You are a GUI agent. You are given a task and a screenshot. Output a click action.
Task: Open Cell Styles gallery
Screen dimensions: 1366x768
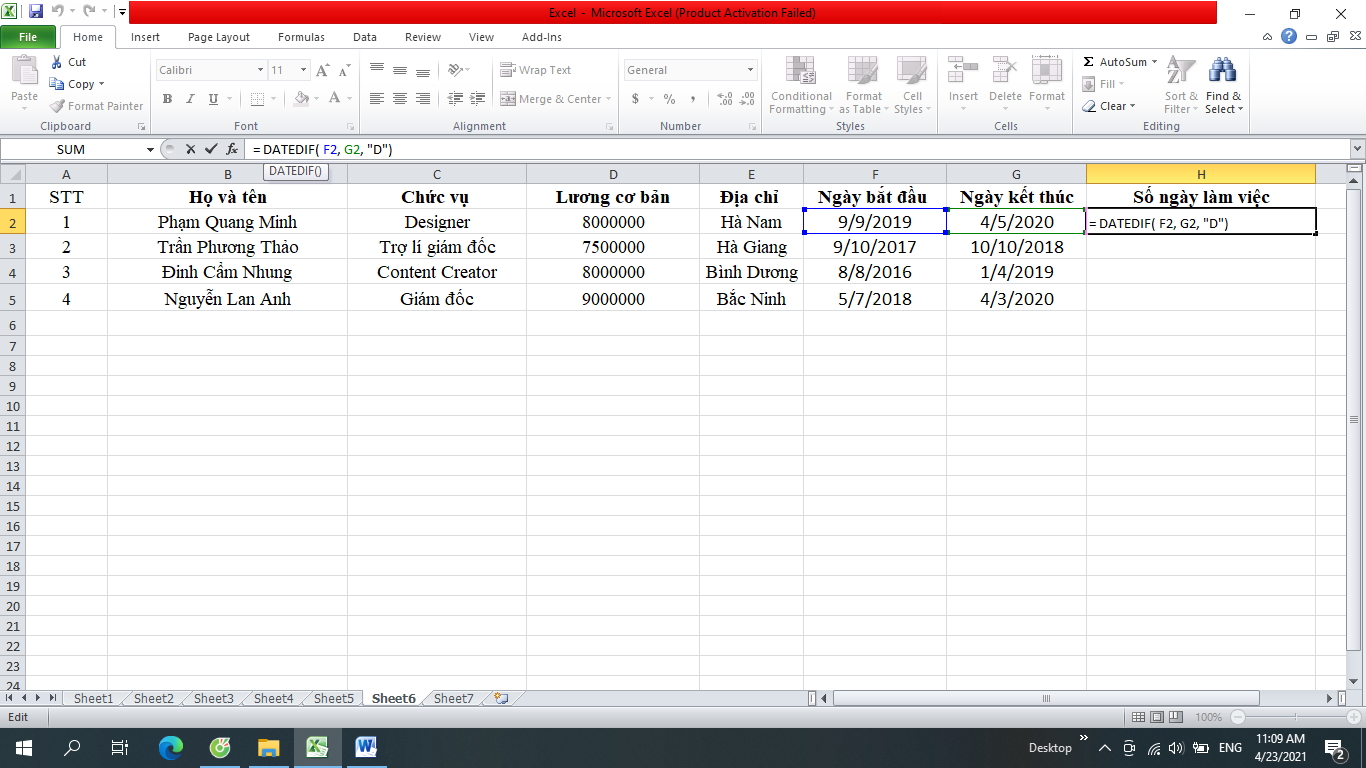[x=911, y=85]
